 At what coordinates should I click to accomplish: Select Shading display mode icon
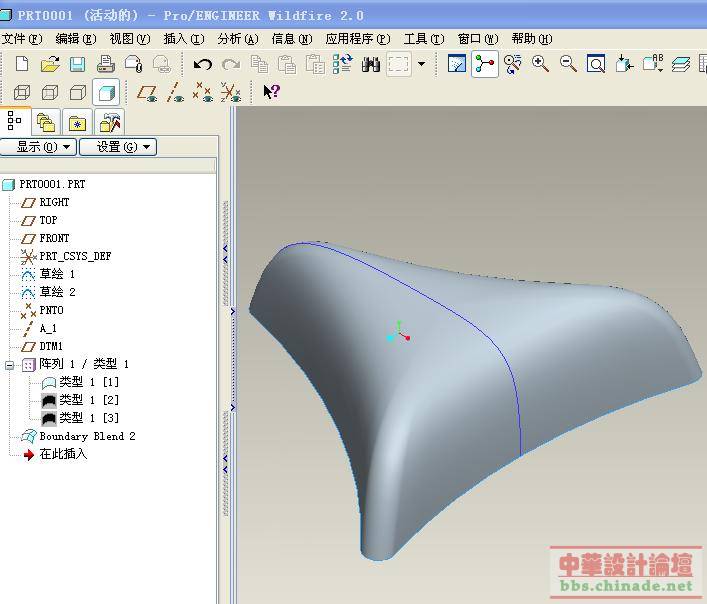[106, 93]
